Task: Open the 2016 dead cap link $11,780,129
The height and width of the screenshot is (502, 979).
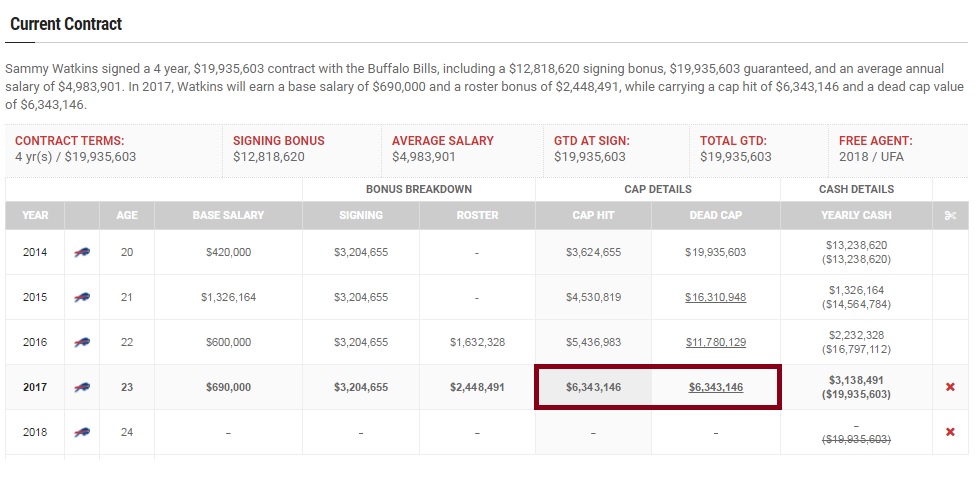Action: click(716, 342)
